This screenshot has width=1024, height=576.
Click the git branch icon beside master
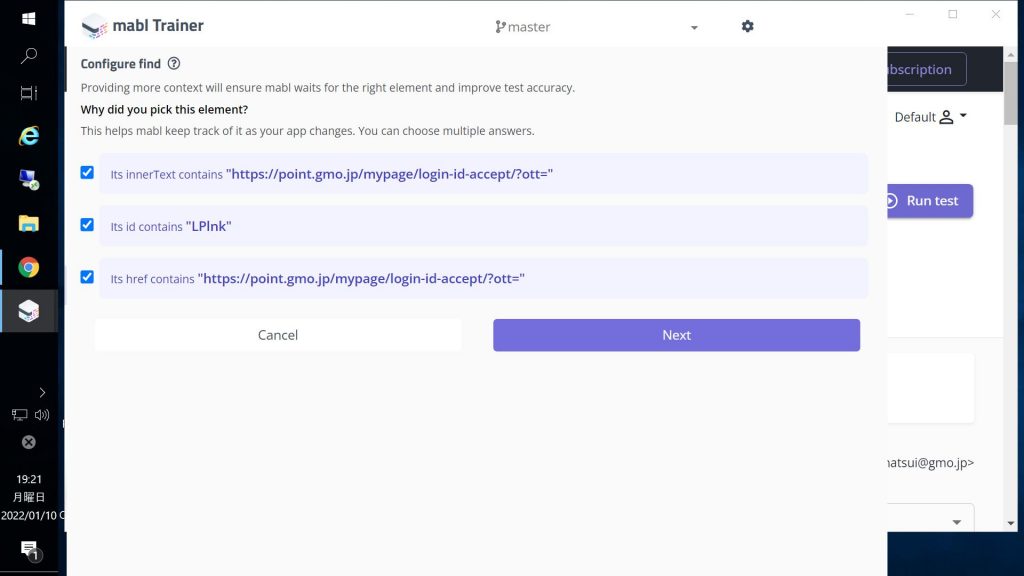pyautogui.click(x=500, y=27)
